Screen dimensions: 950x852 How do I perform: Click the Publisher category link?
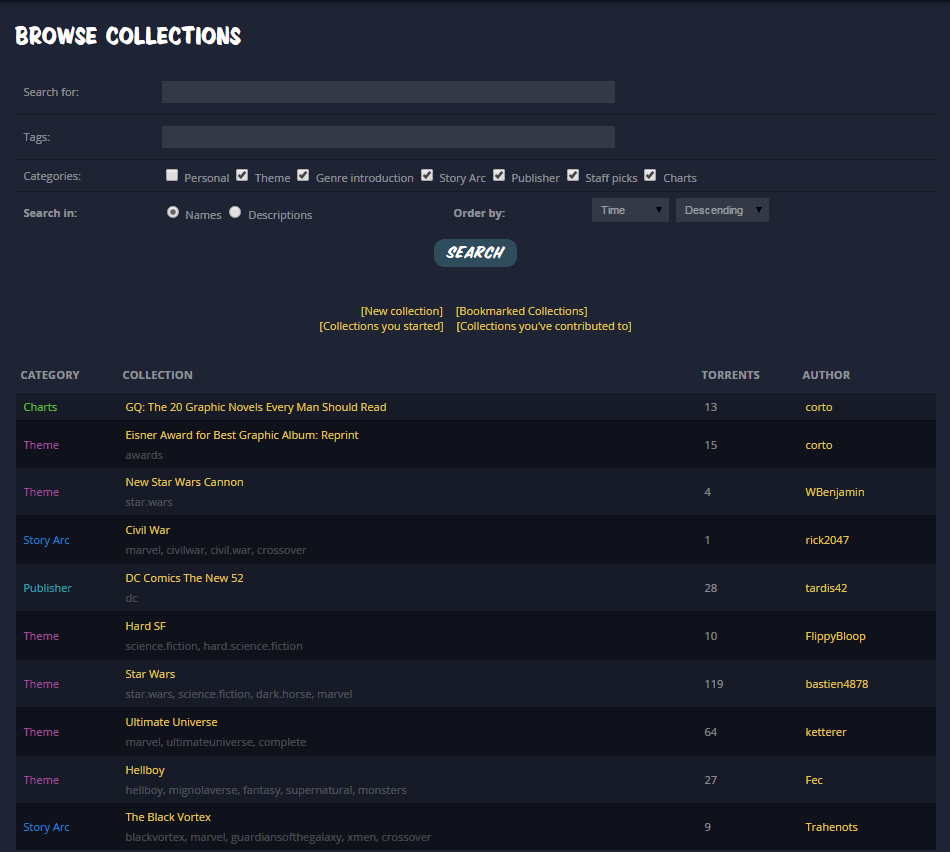(47, 588)
